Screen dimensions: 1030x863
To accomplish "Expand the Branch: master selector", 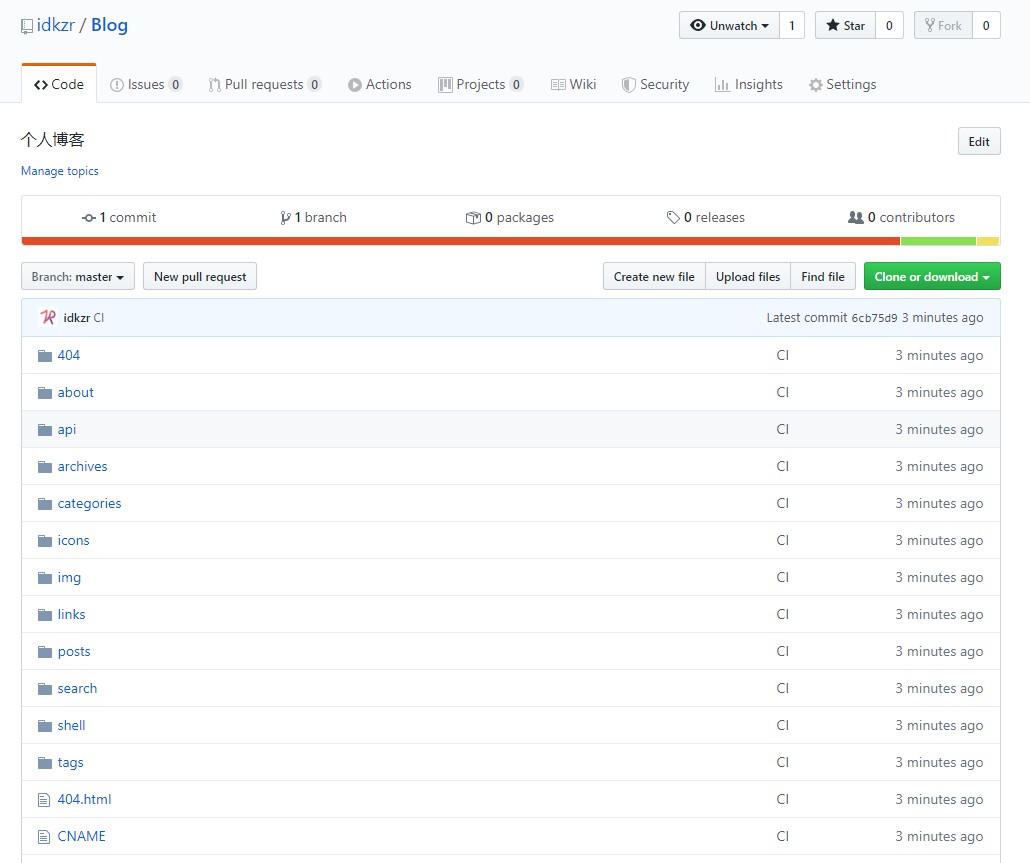I will [x=78, y=277].
